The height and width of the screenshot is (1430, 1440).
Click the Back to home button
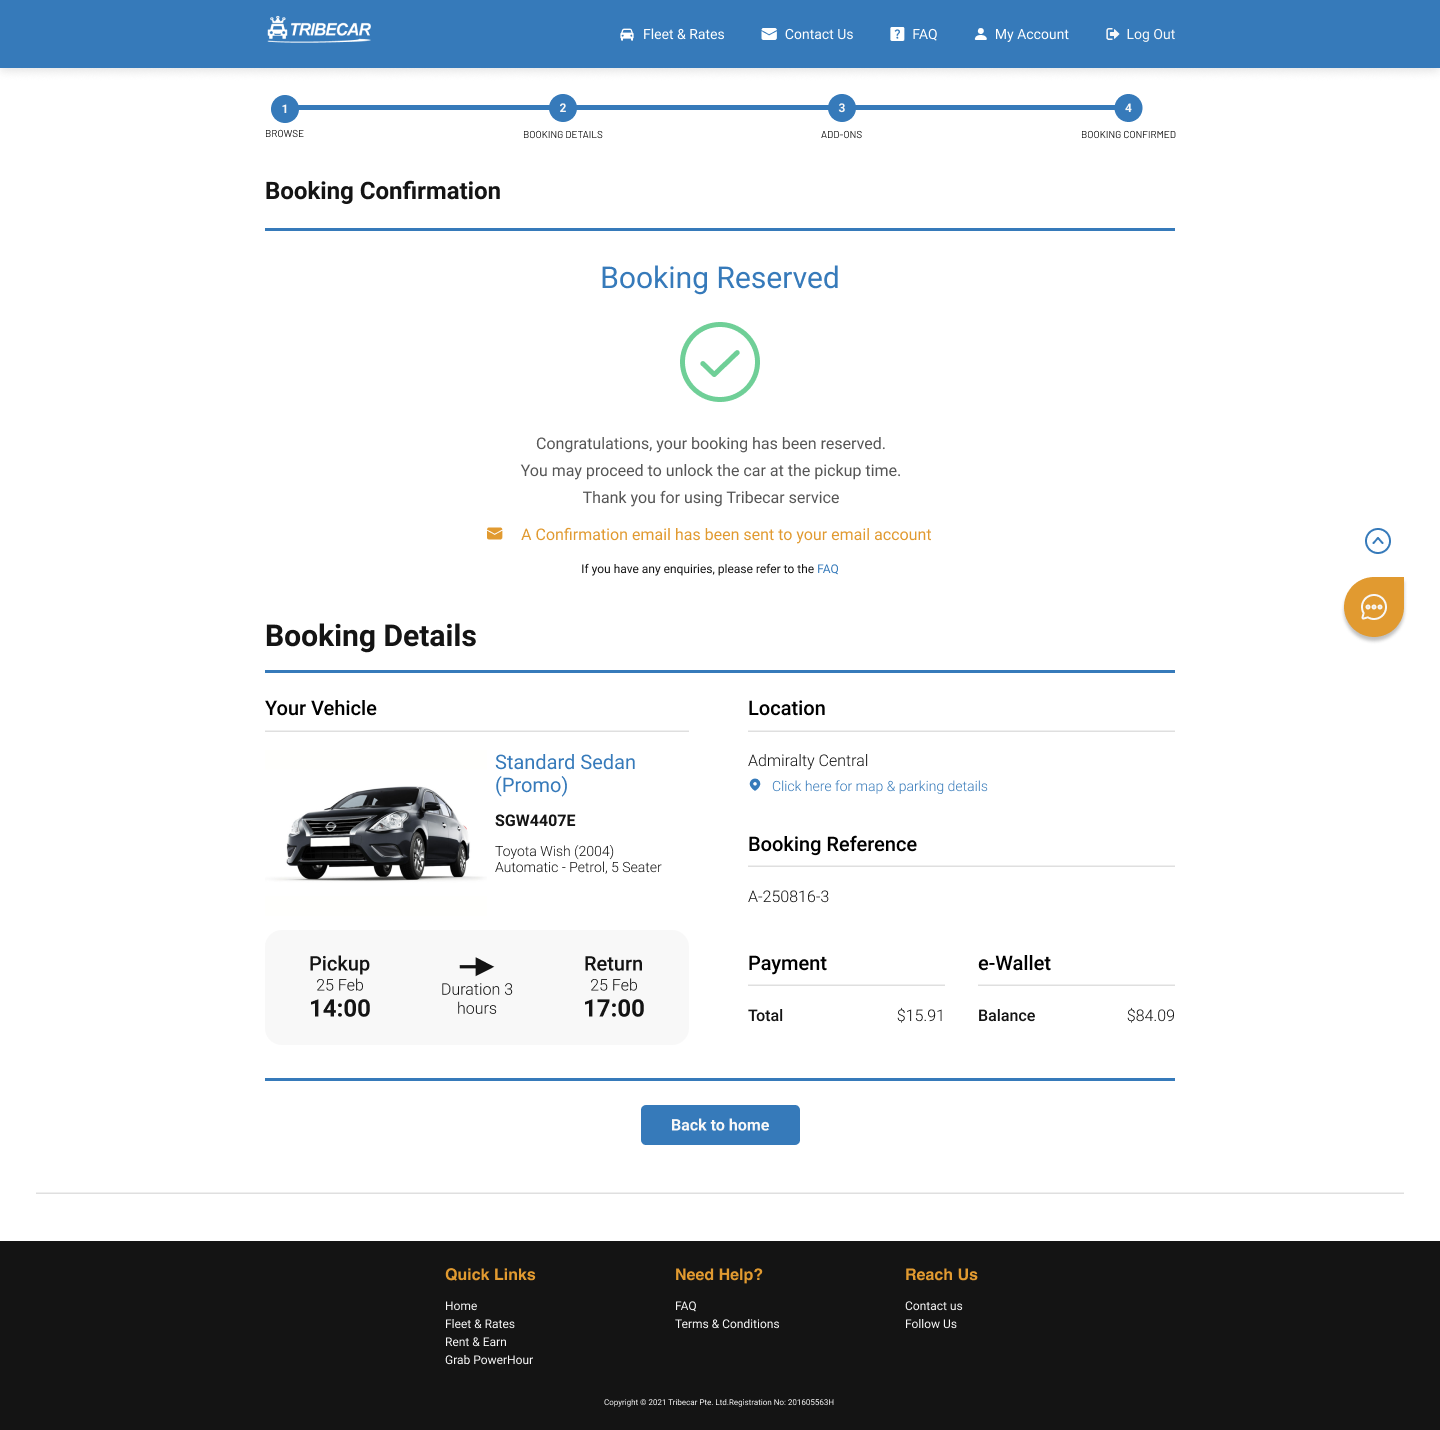click(x=720, y=1125)
